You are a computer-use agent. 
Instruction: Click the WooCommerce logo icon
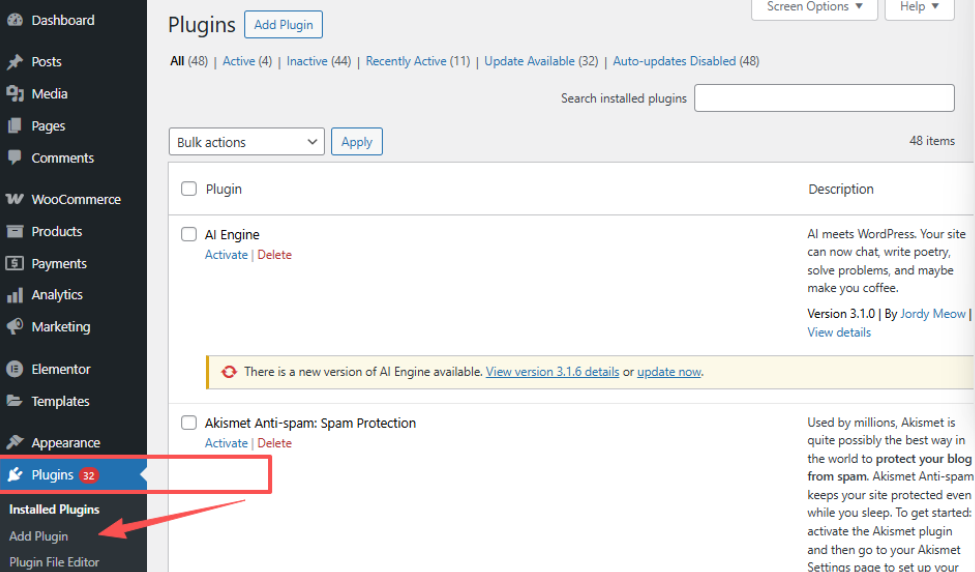tap(15, 200)
